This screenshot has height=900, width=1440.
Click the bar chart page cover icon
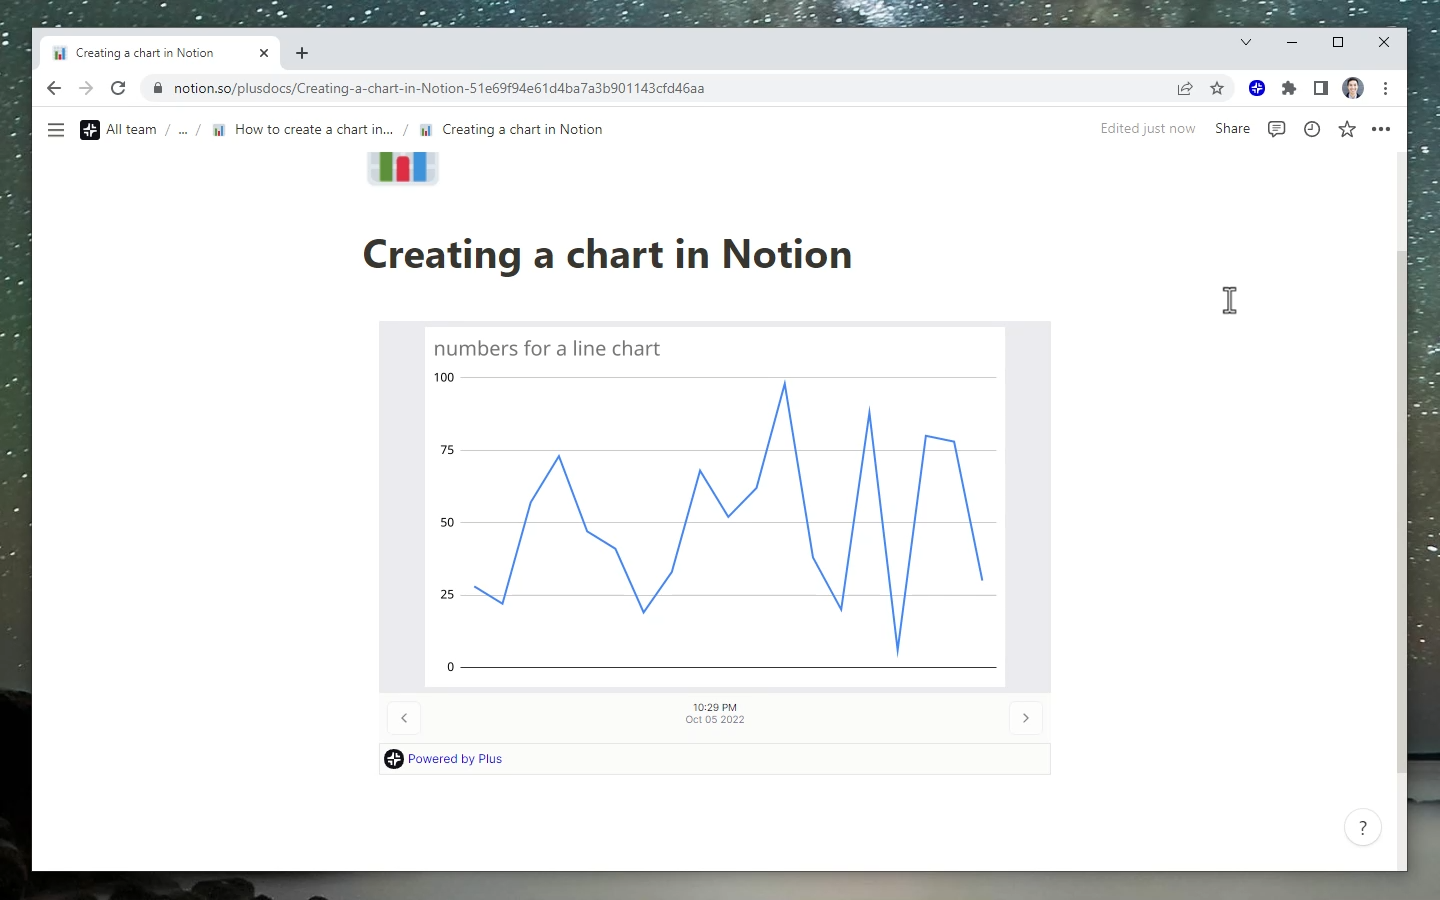(x=402, y=166)
